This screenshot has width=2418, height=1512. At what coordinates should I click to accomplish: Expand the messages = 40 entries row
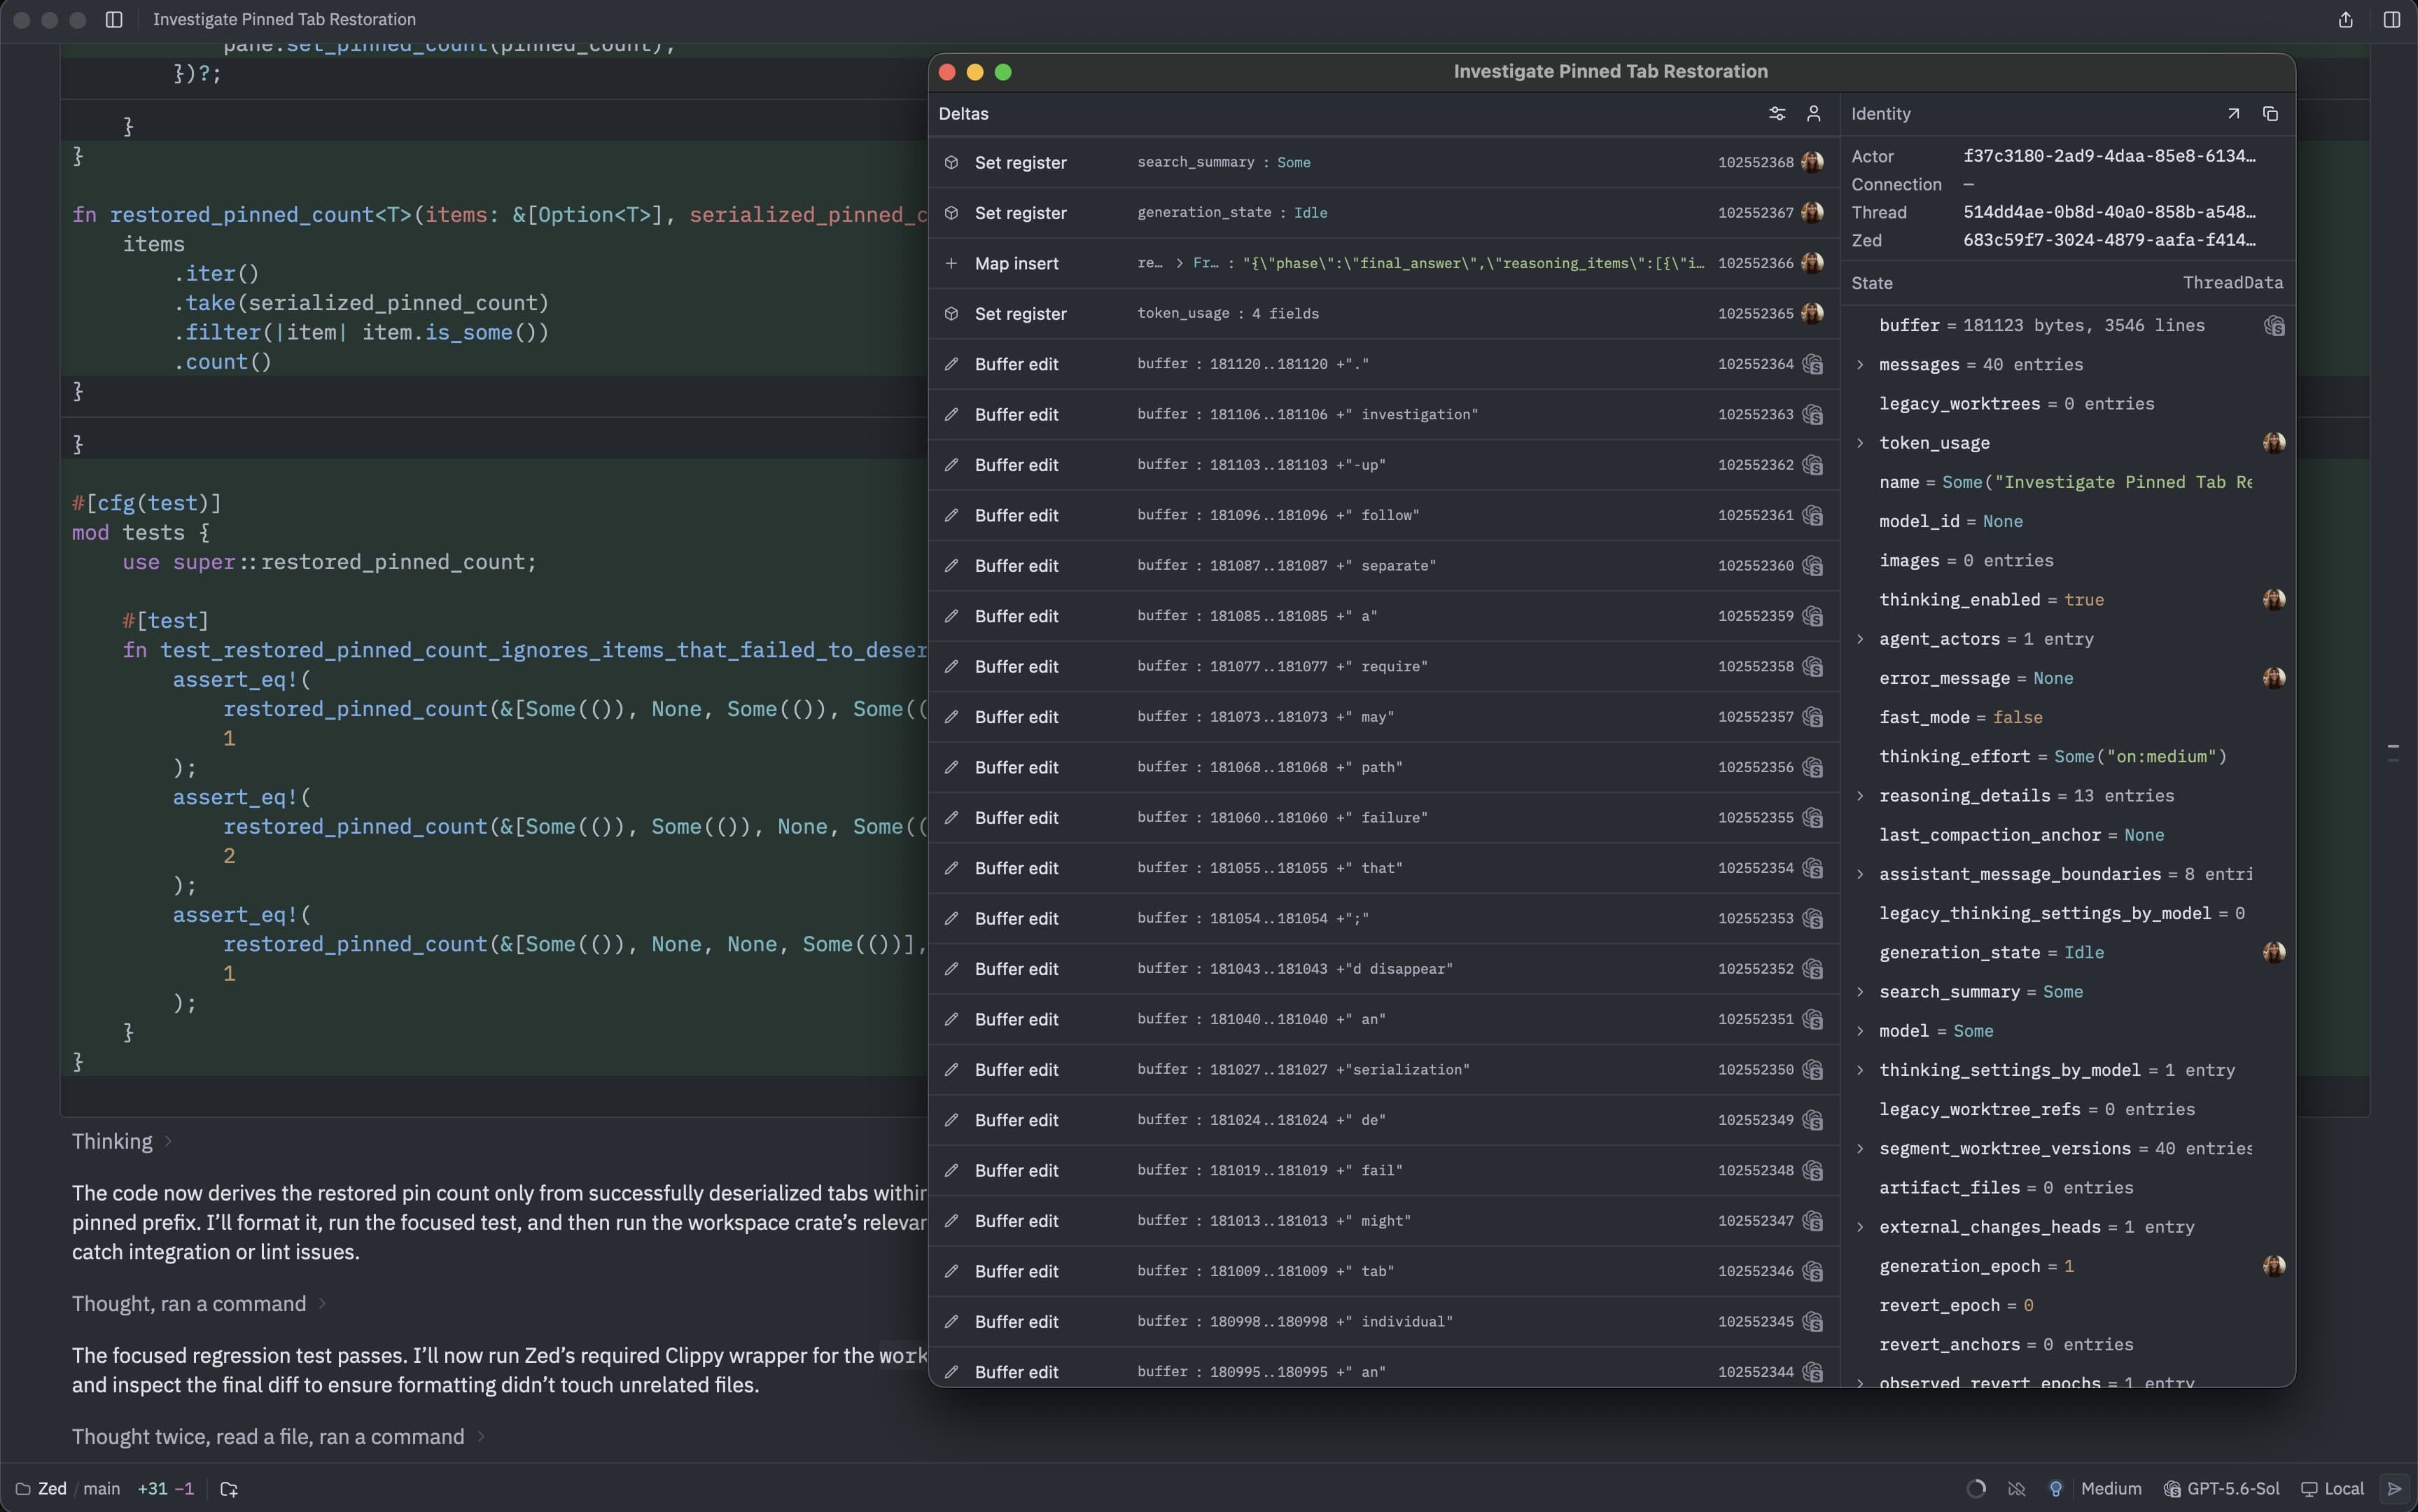pyautogui.click(x=1860, y=365)
